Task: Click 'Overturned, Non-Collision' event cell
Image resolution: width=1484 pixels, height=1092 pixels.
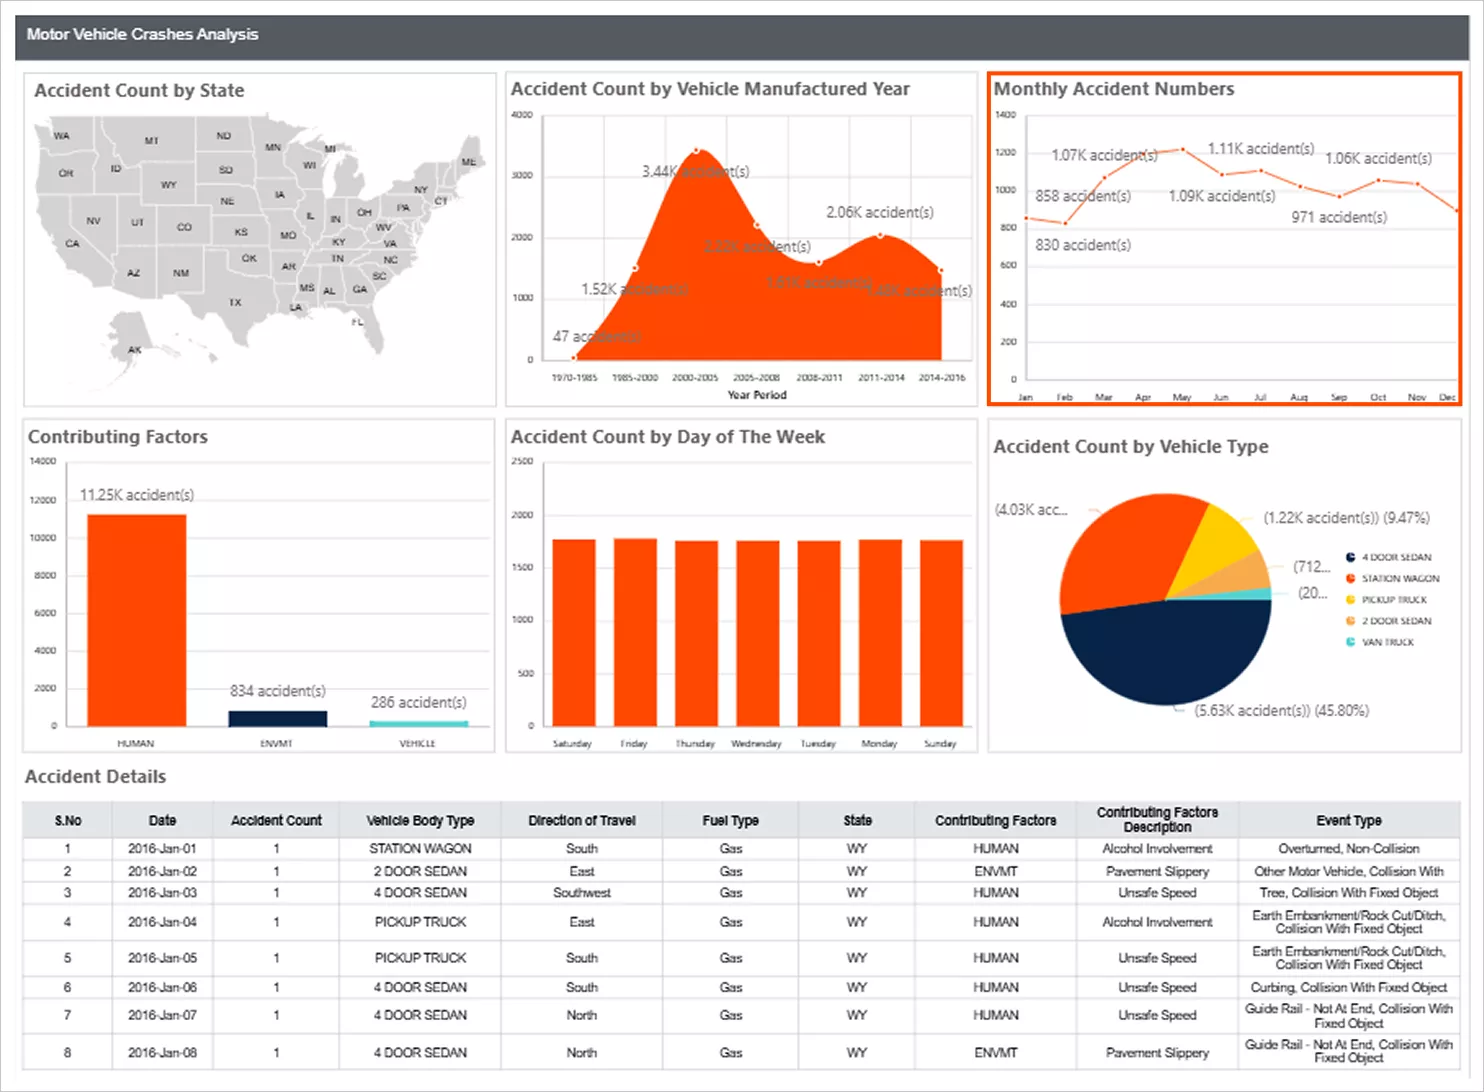Action: tap(1349, 848)
